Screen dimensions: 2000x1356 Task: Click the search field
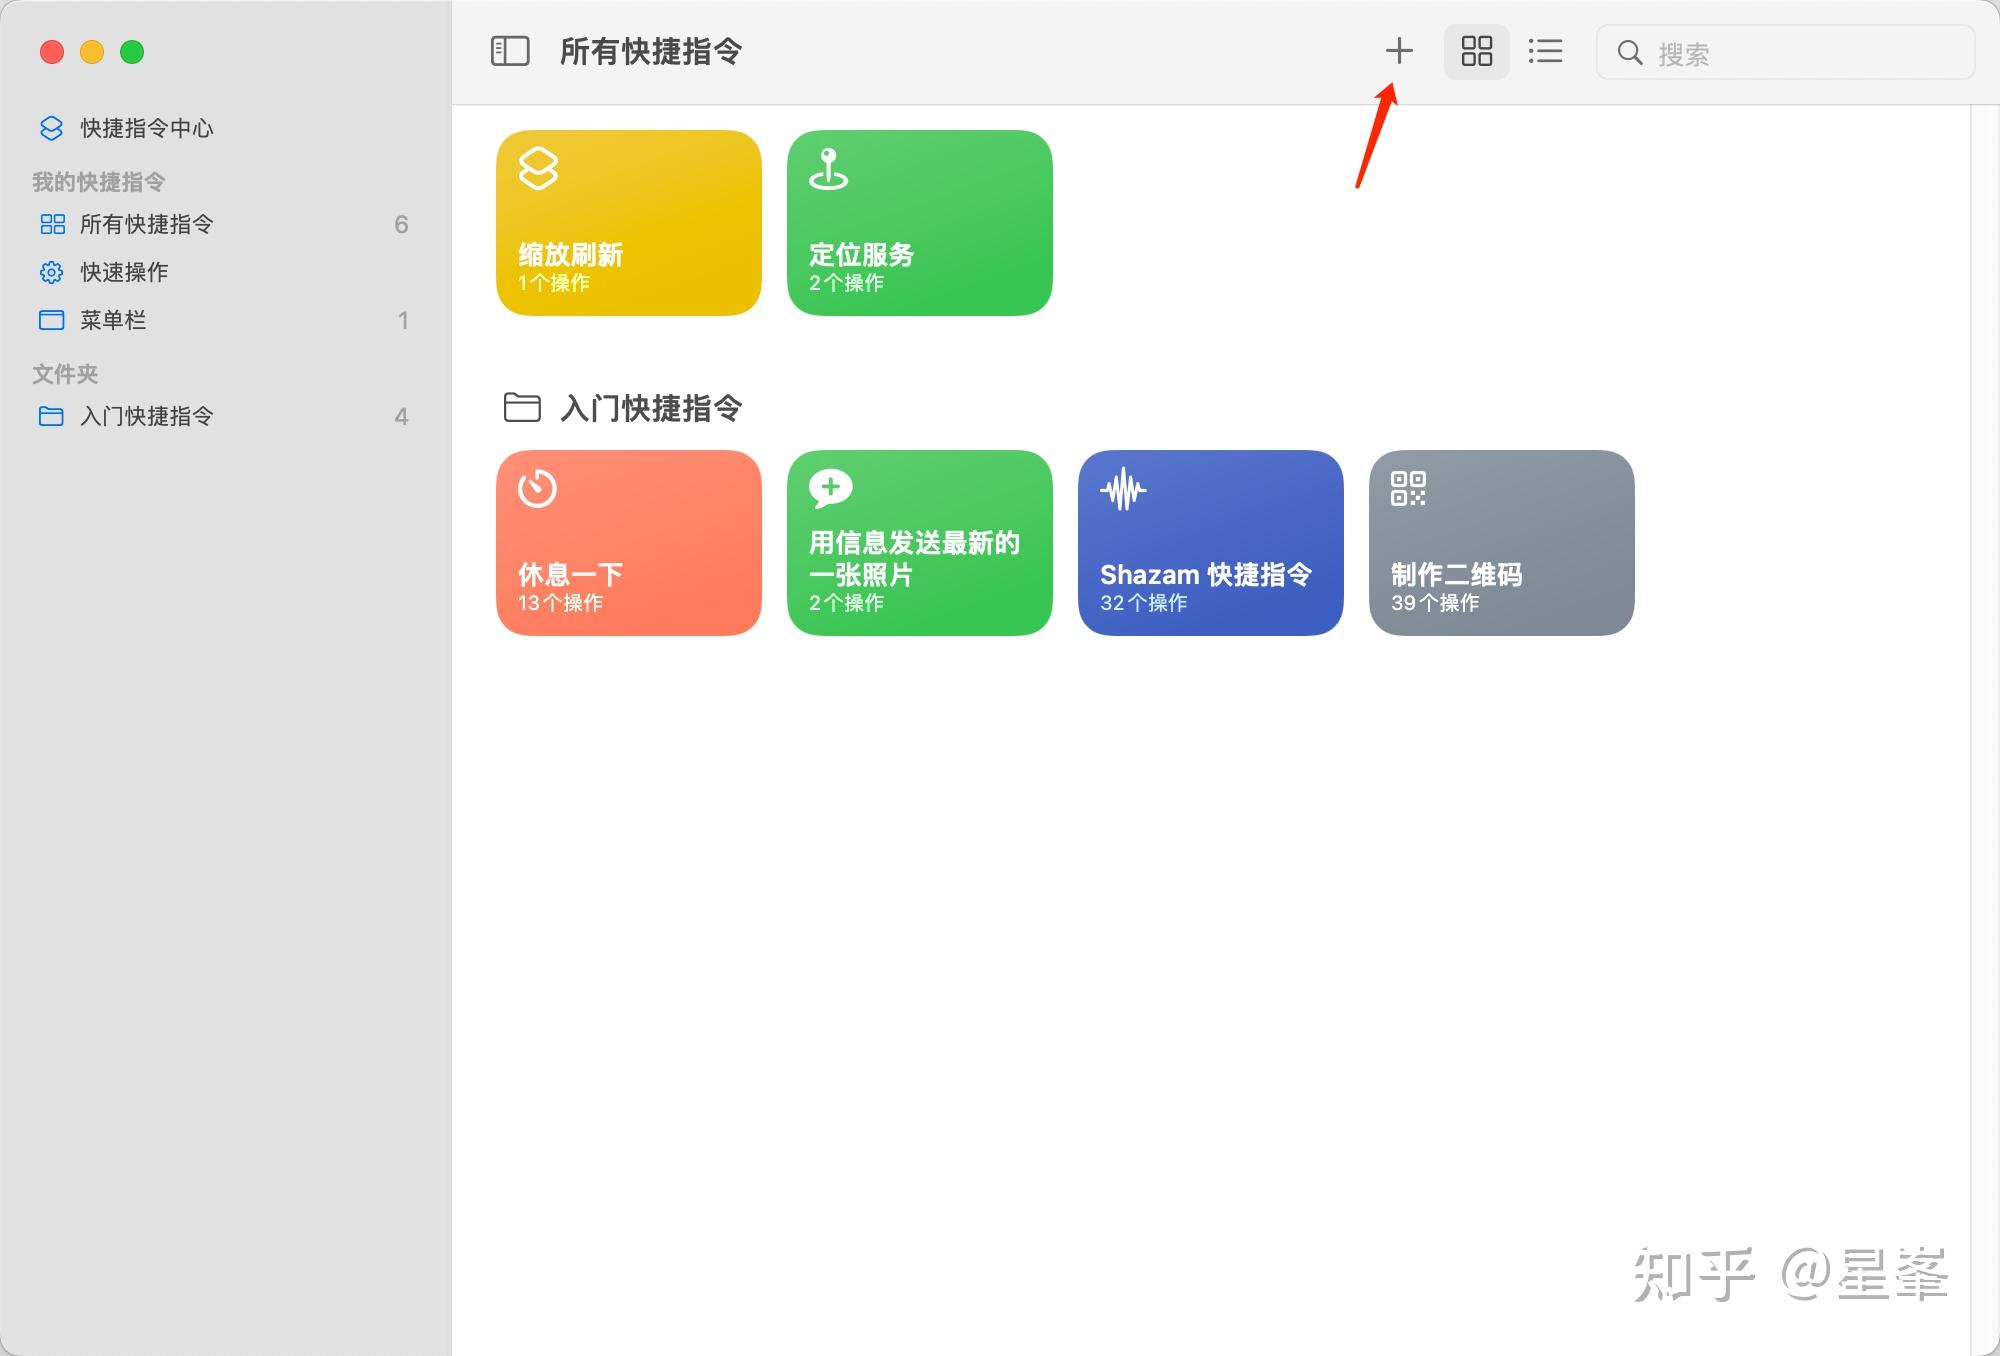(1800, 53)
